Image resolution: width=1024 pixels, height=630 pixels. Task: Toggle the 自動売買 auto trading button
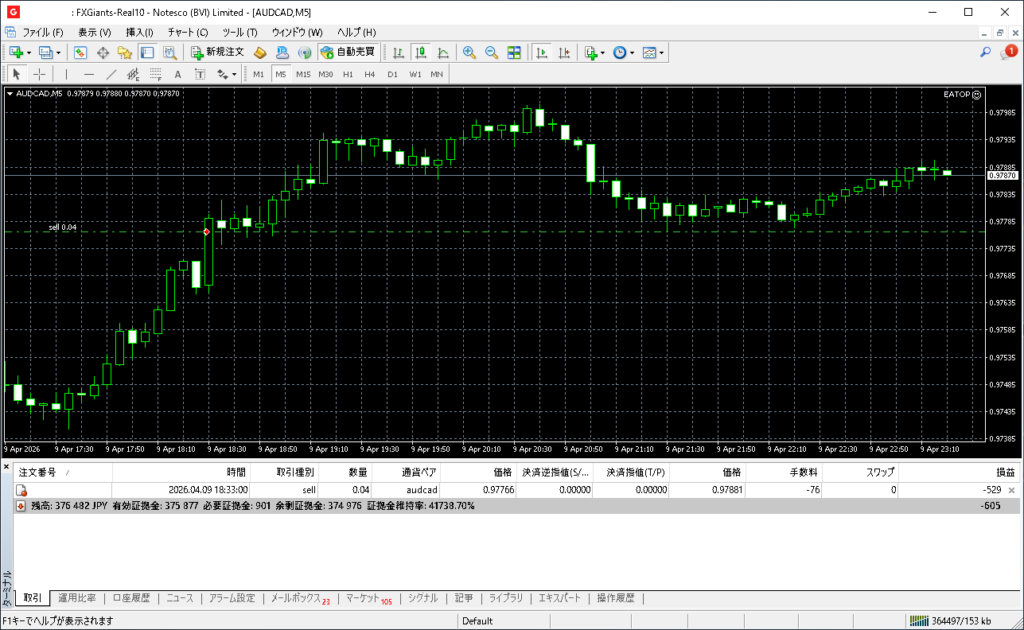click(347, 52)
